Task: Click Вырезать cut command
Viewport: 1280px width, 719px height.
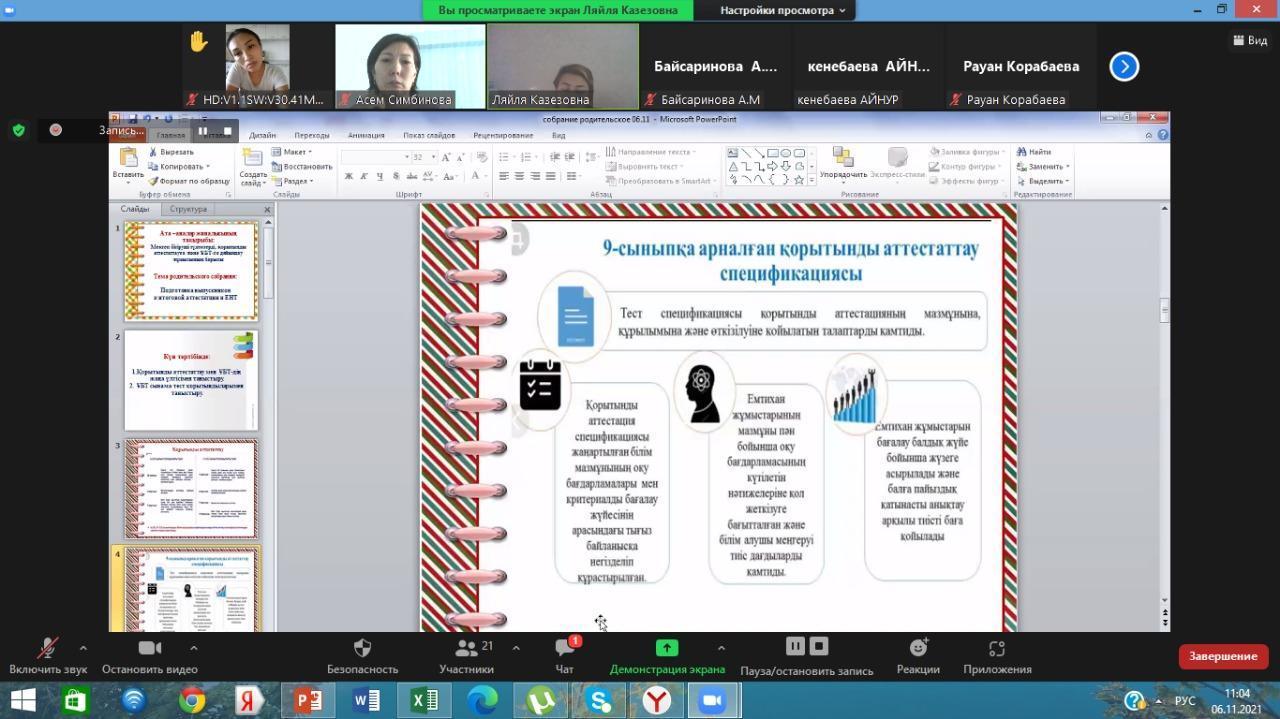Action: click(171, 152)
